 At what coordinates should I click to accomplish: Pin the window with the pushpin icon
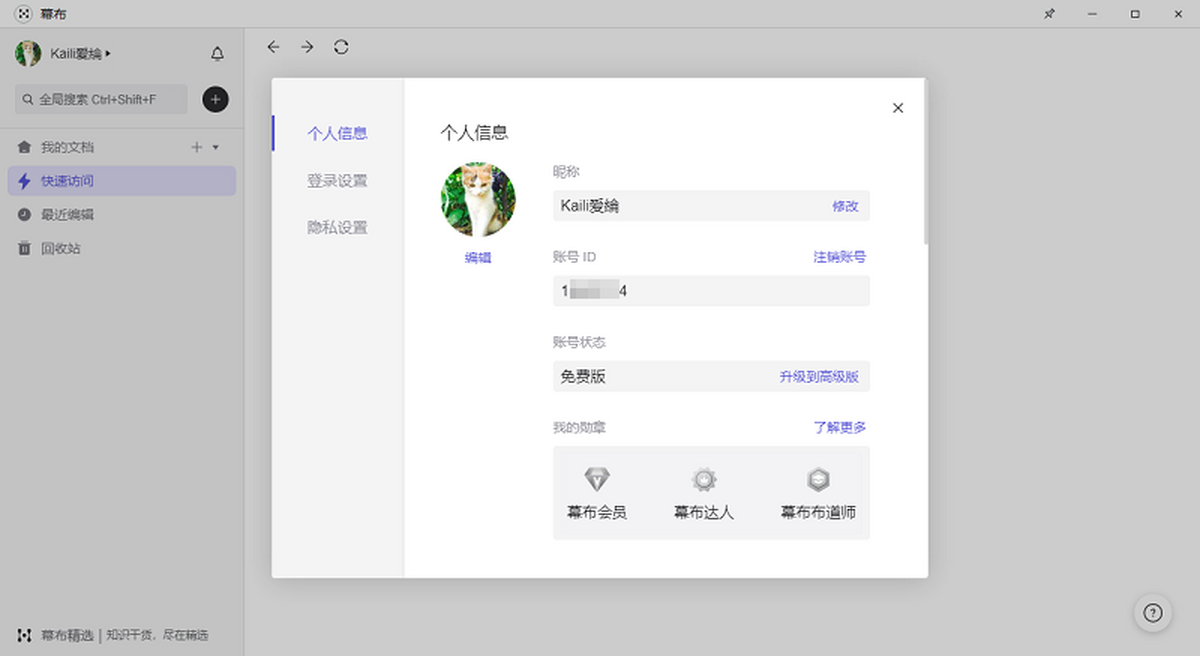pos(1049,14)
